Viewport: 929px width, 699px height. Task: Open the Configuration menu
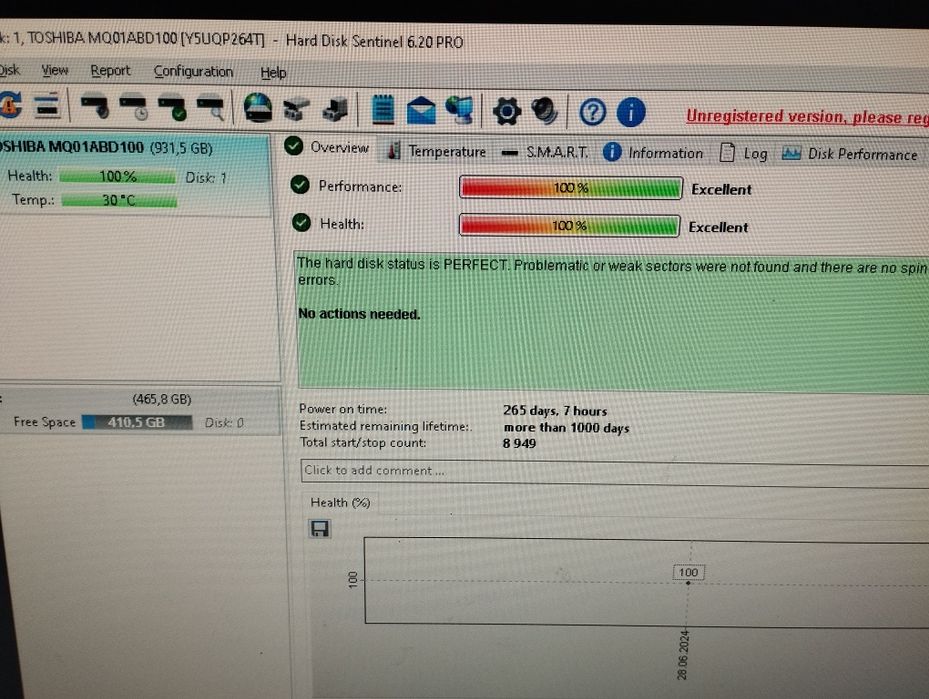pyautogui.click(x=193, y=72)
